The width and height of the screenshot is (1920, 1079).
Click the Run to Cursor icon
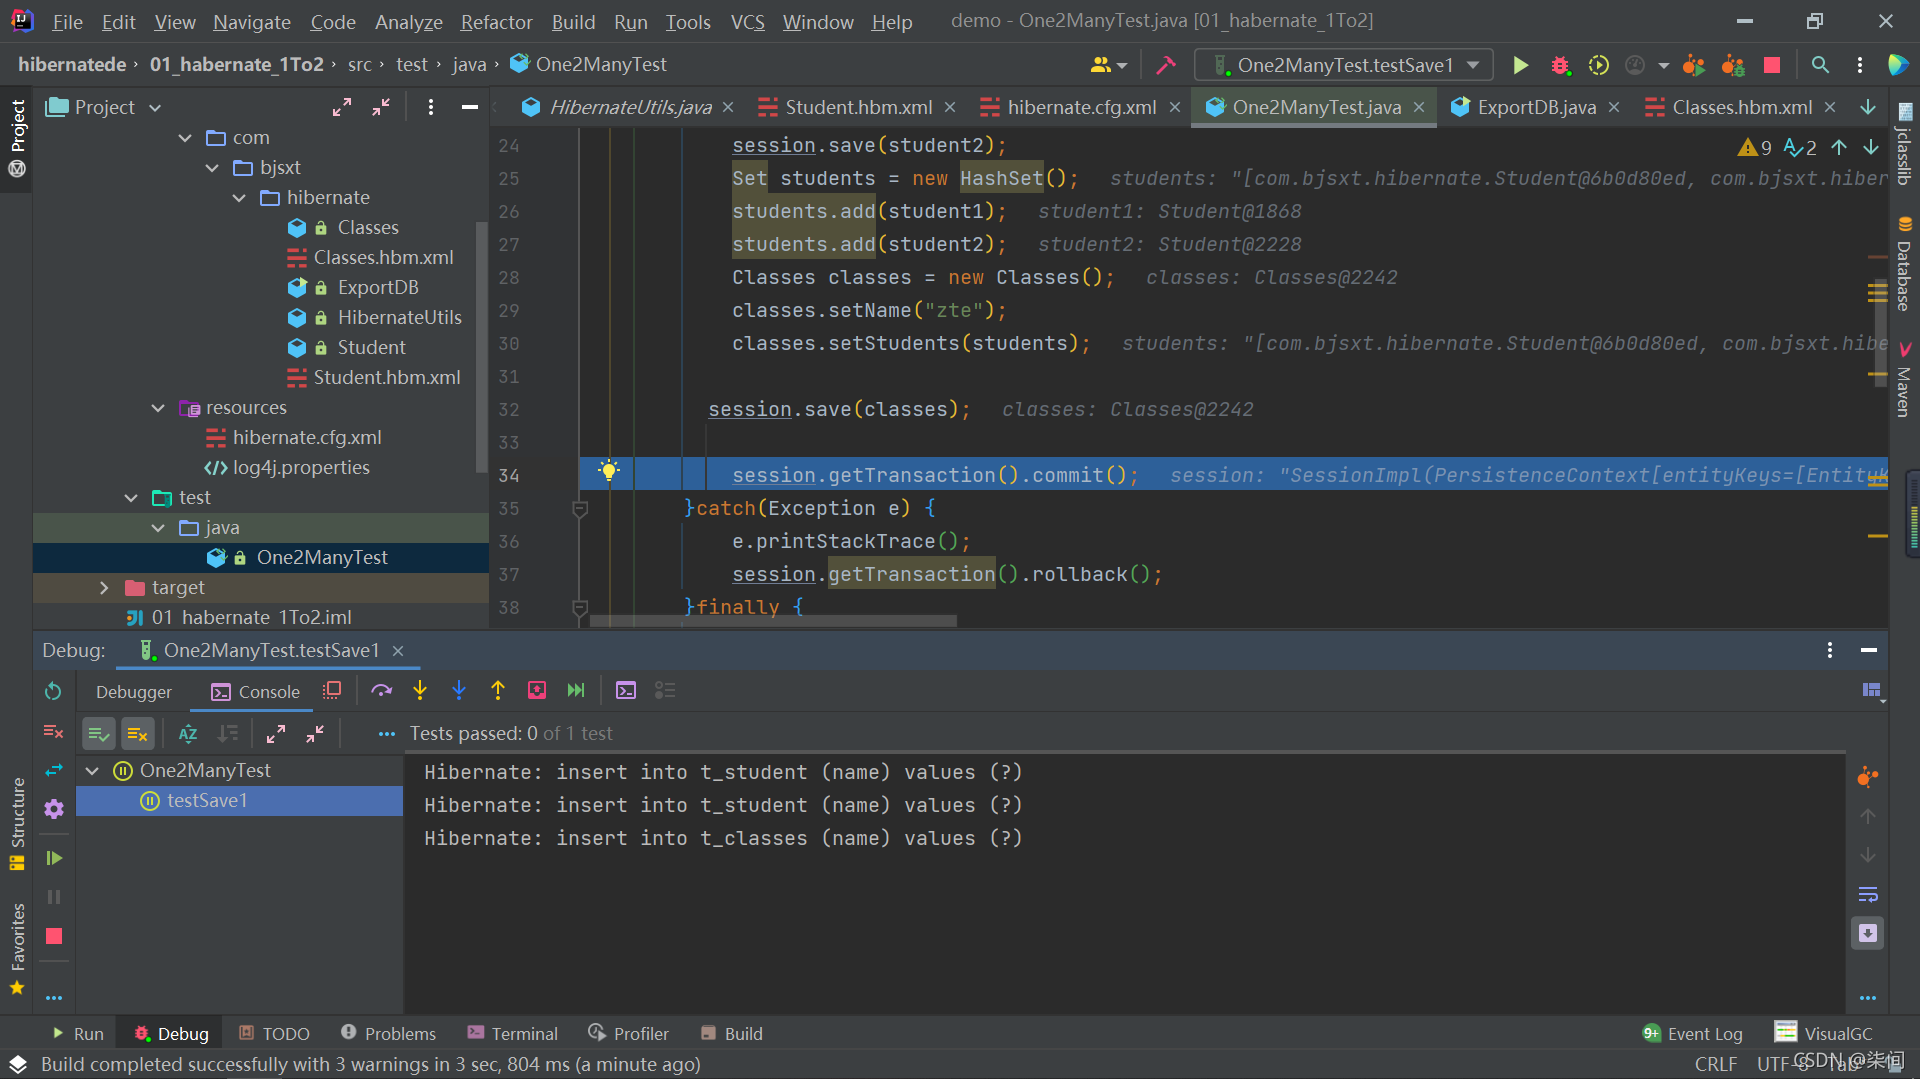point(576,690)
